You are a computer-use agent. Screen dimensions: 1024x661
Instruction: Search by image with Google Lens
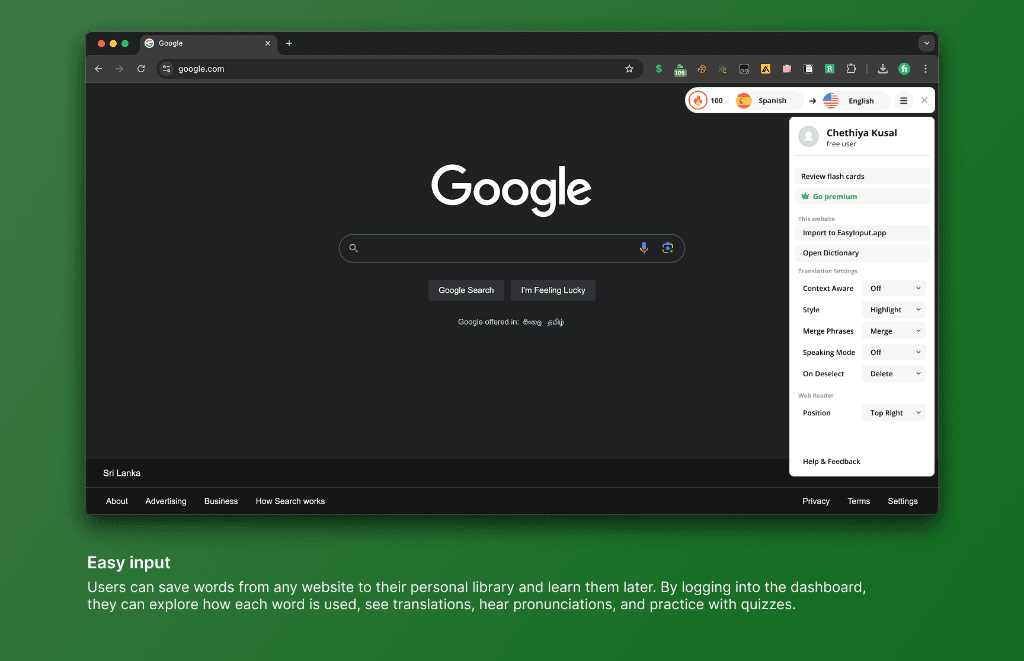(x=667, y=248)
